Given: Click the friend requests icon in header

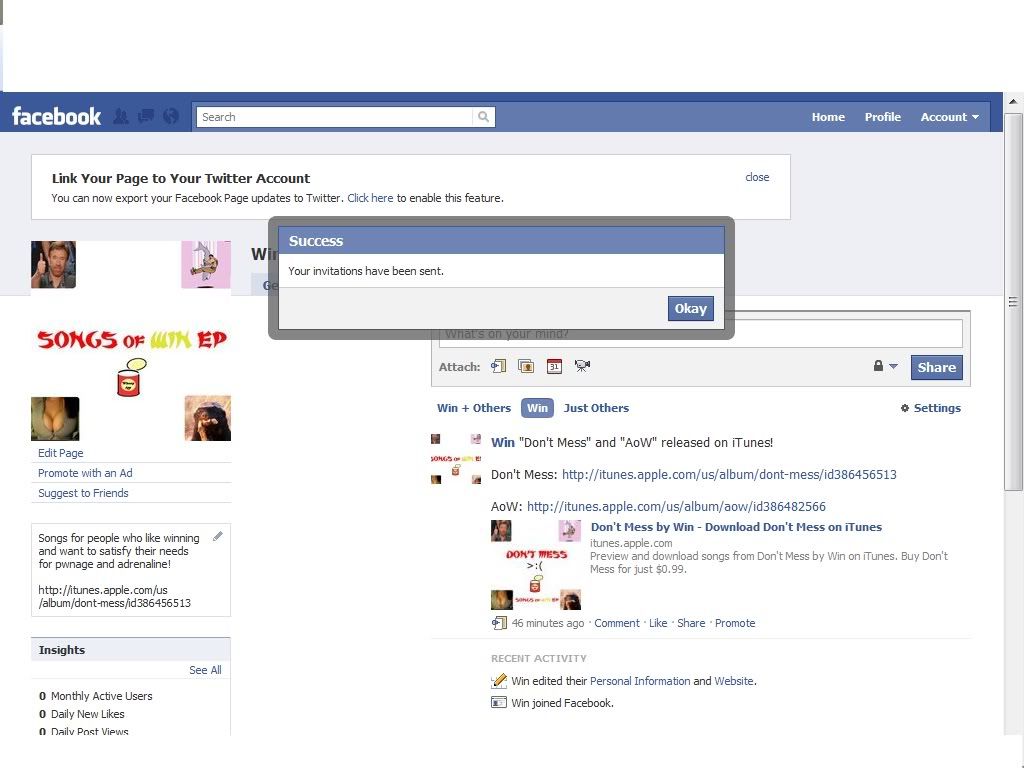Looking at the screenshot, I should tap(121, 116).
